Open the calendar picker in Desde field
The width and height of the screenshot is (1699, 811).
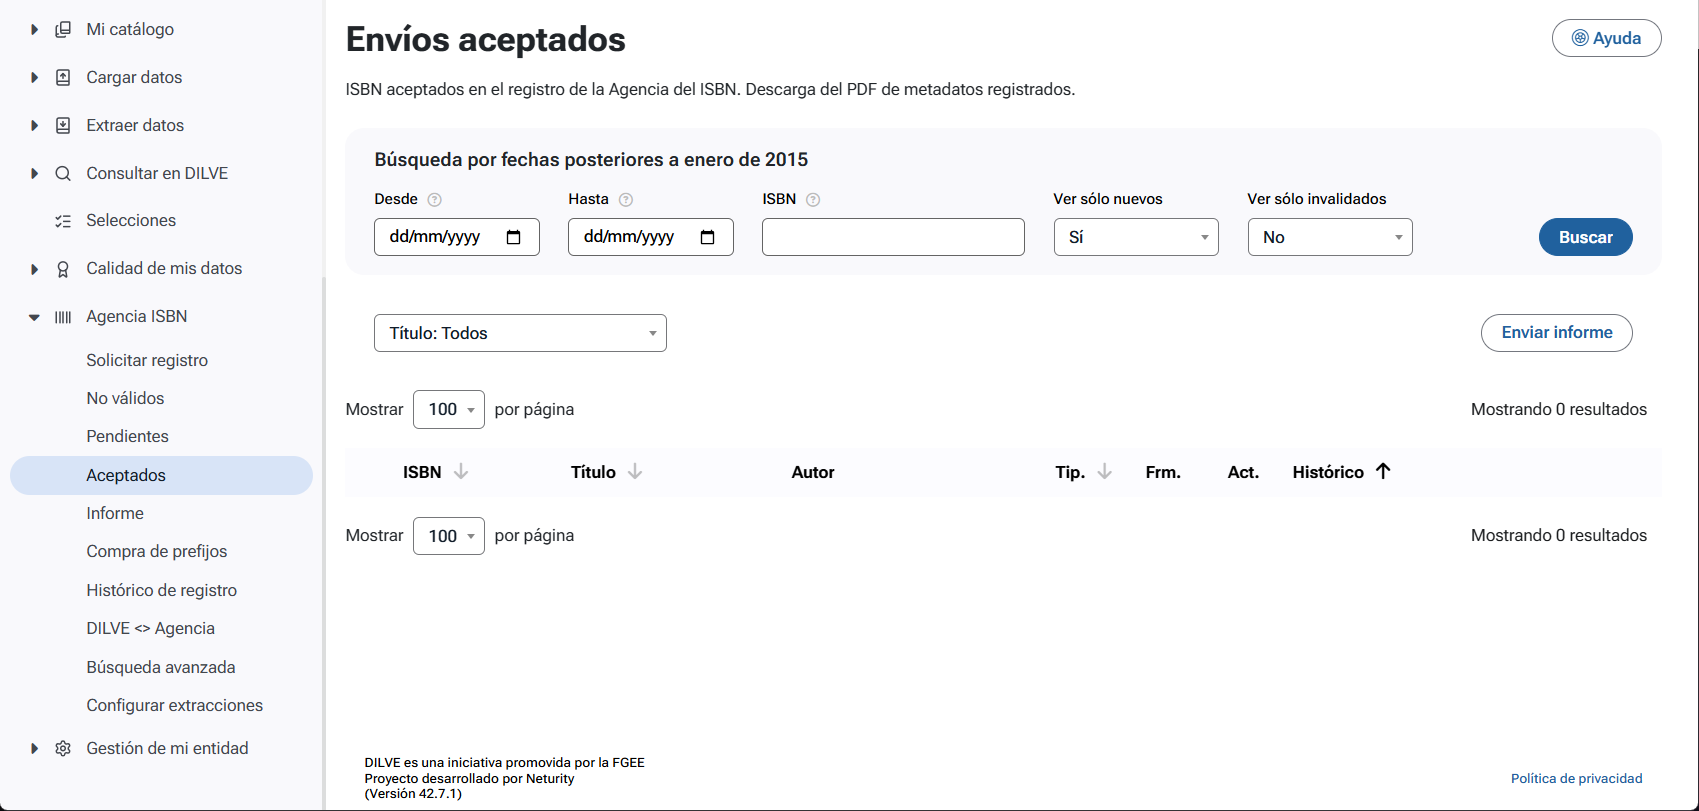[x=514, y=237]
